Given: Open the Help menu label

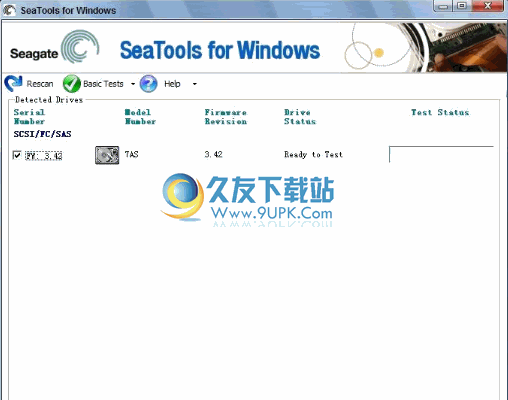Looking at the screenshot, I should click(172, 84).
